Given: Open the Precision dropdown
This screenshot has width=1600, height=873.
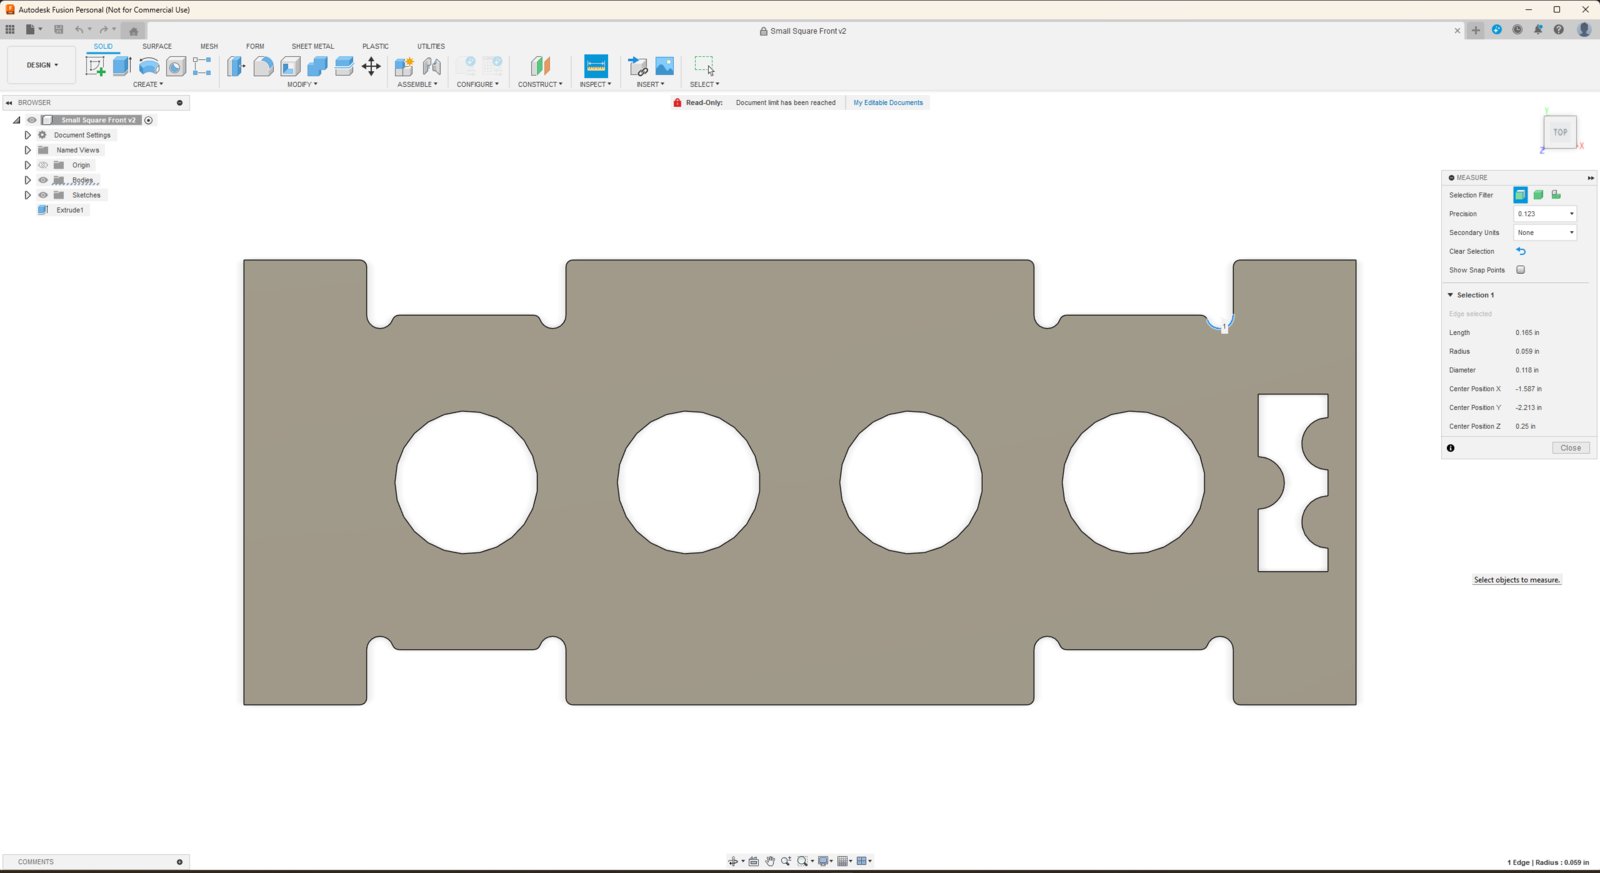Looking at the screenshot, I should (x=1546, y=214).
